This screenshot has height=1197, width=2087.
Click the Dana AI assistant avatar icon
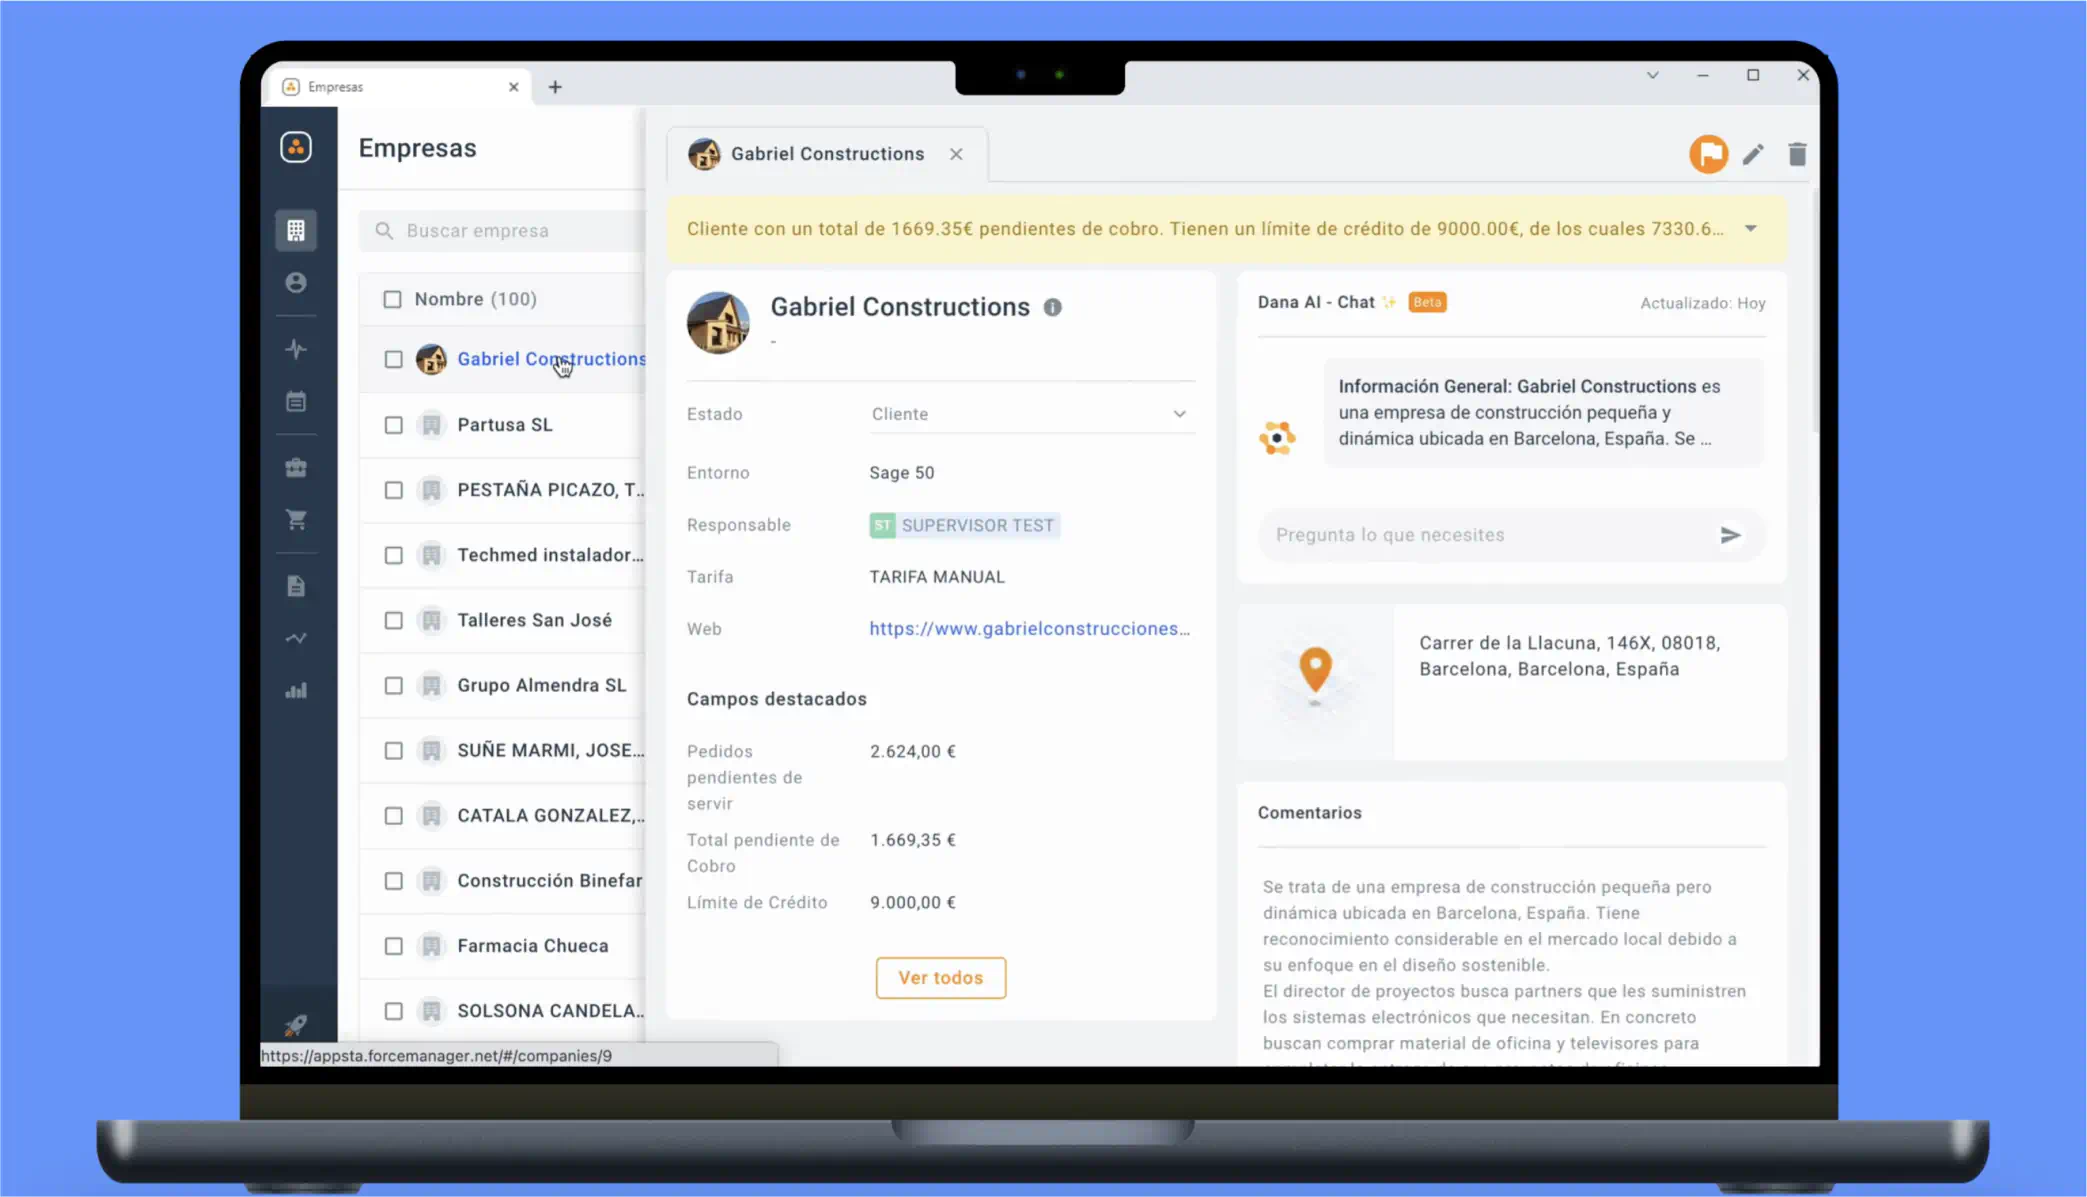click(1277, 438)
